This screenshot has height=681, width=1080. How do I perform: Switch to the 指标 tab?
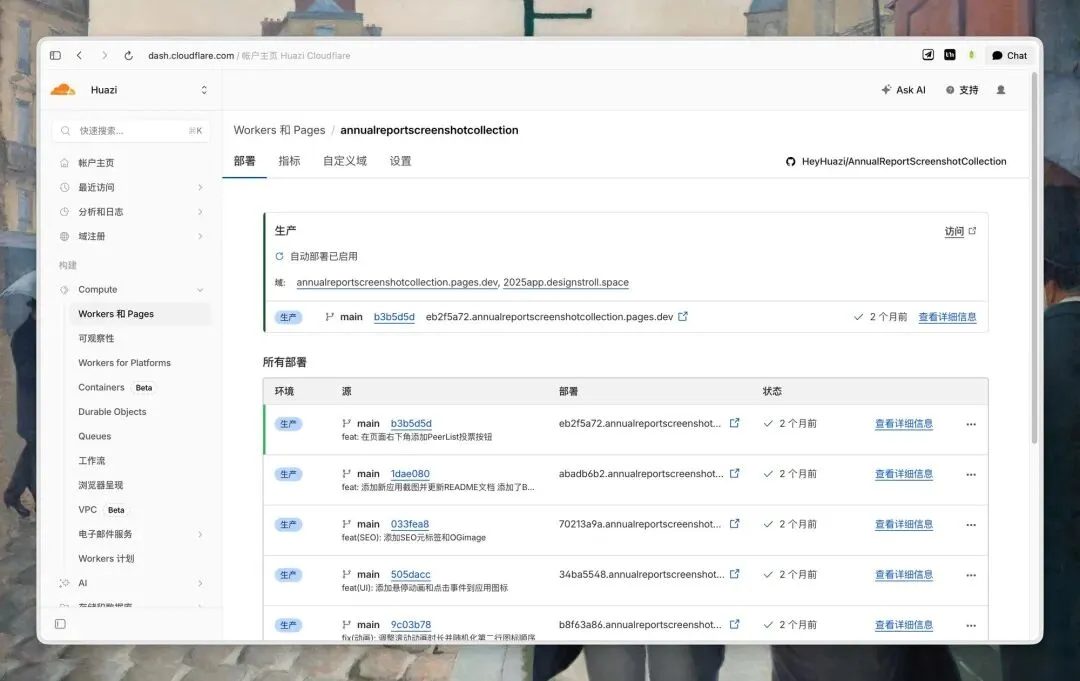(289, 161)
